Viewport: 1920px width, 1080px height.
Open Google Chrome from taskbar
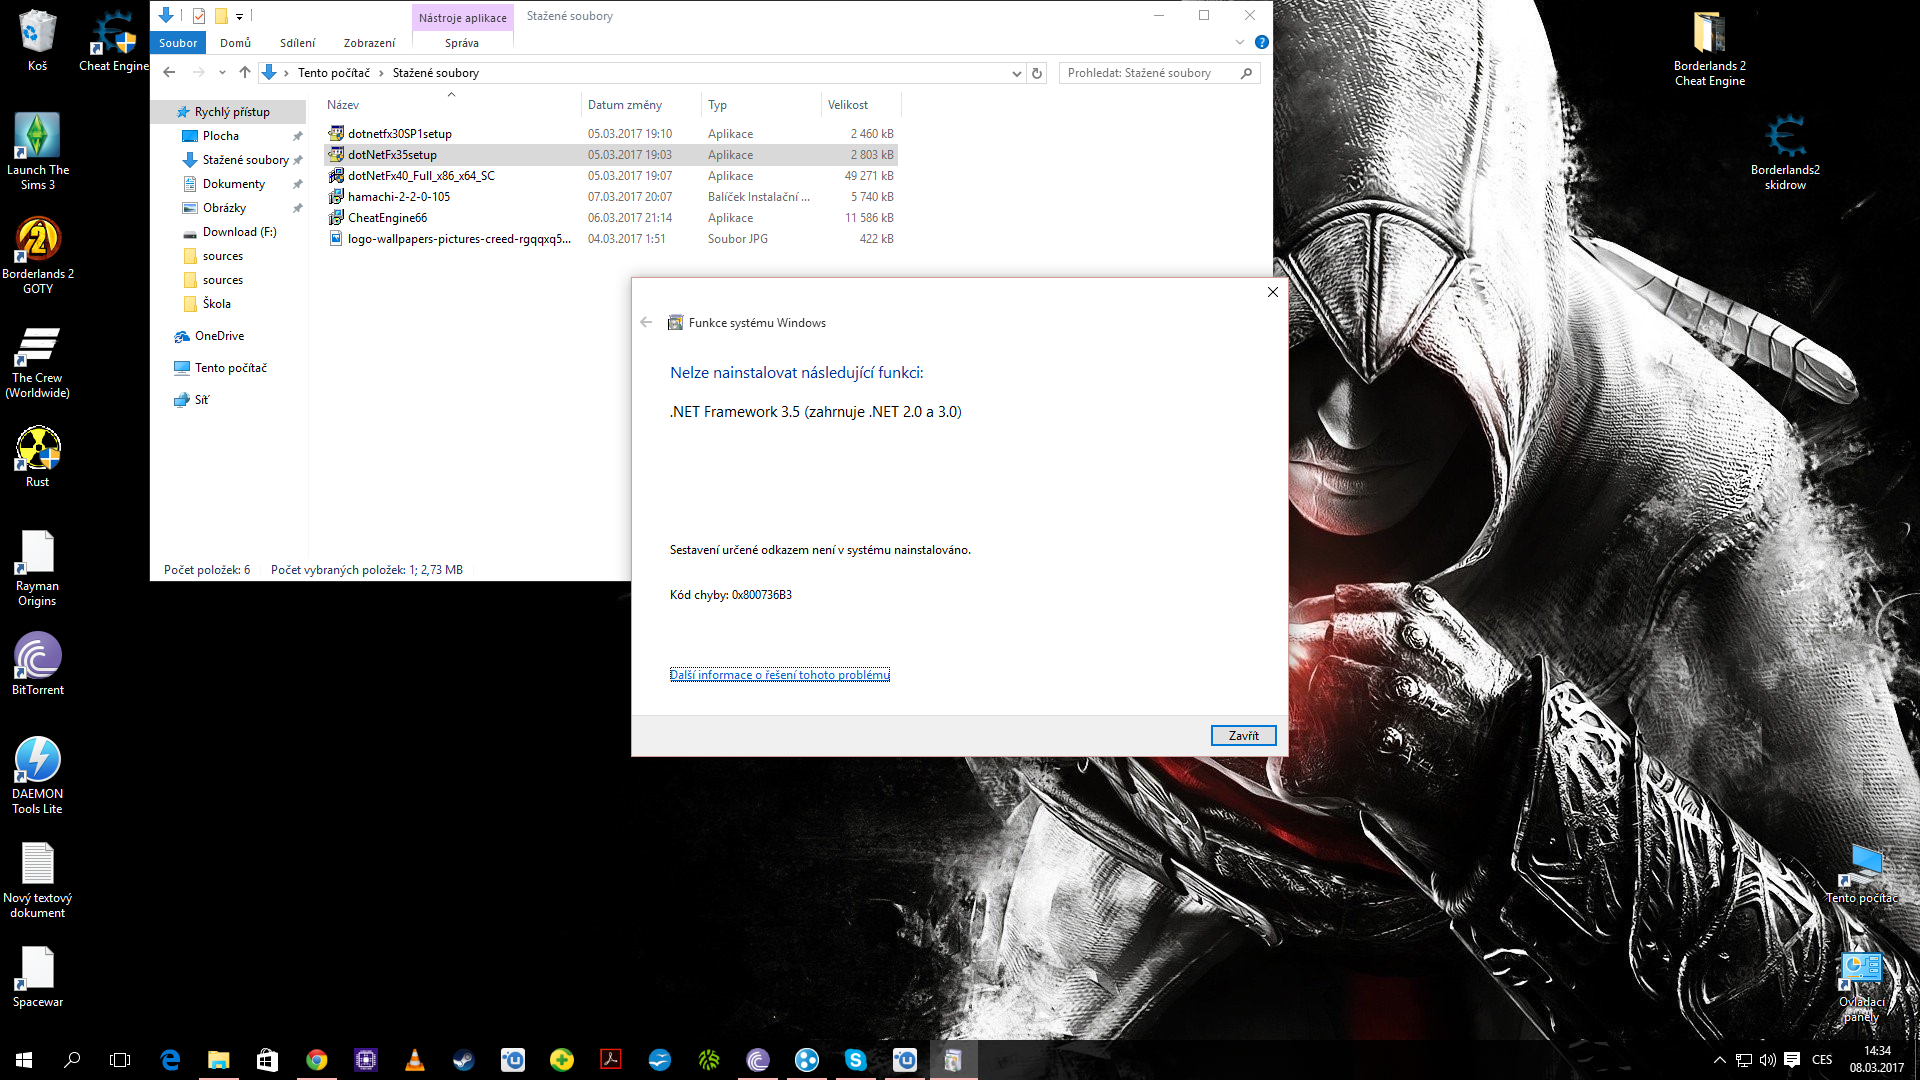click(x=317, y=1060)
